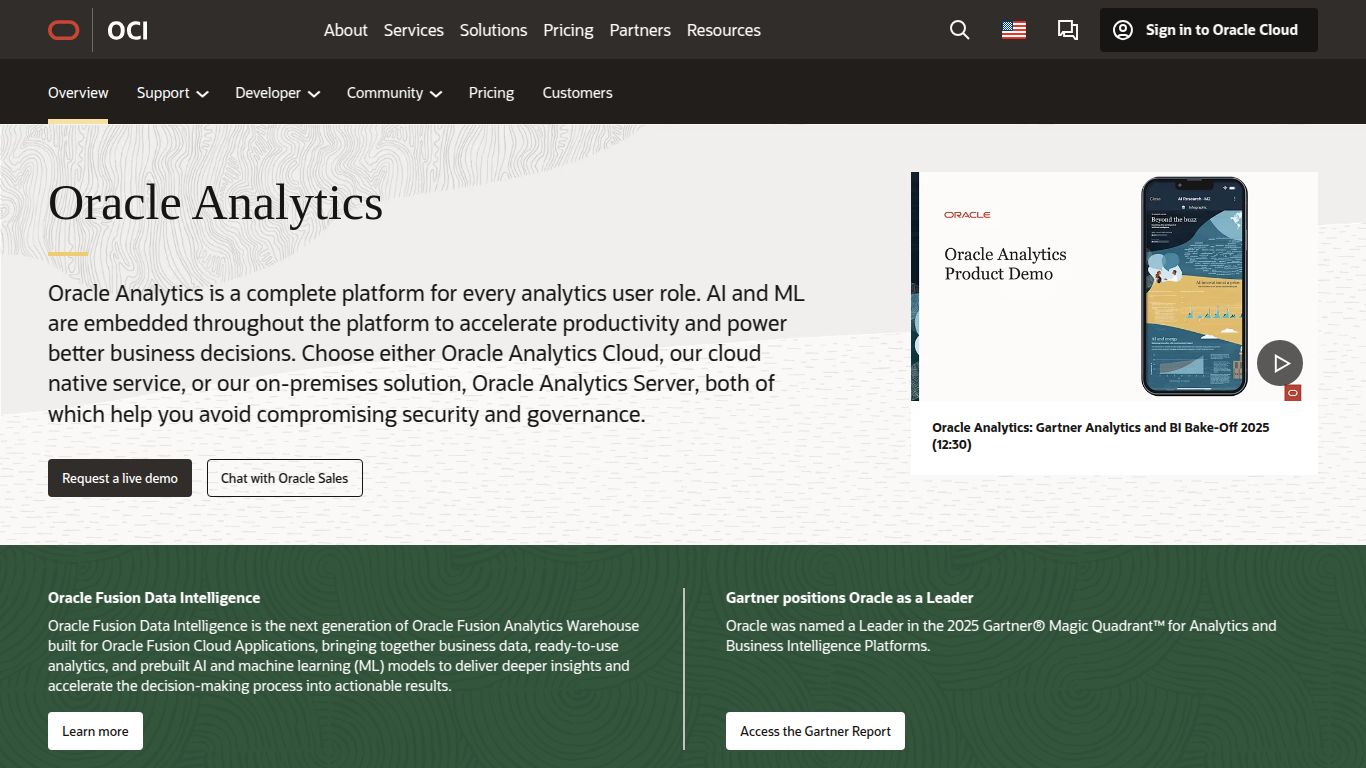Open the Services menu

pyautogui.click(x=413, y=30)
